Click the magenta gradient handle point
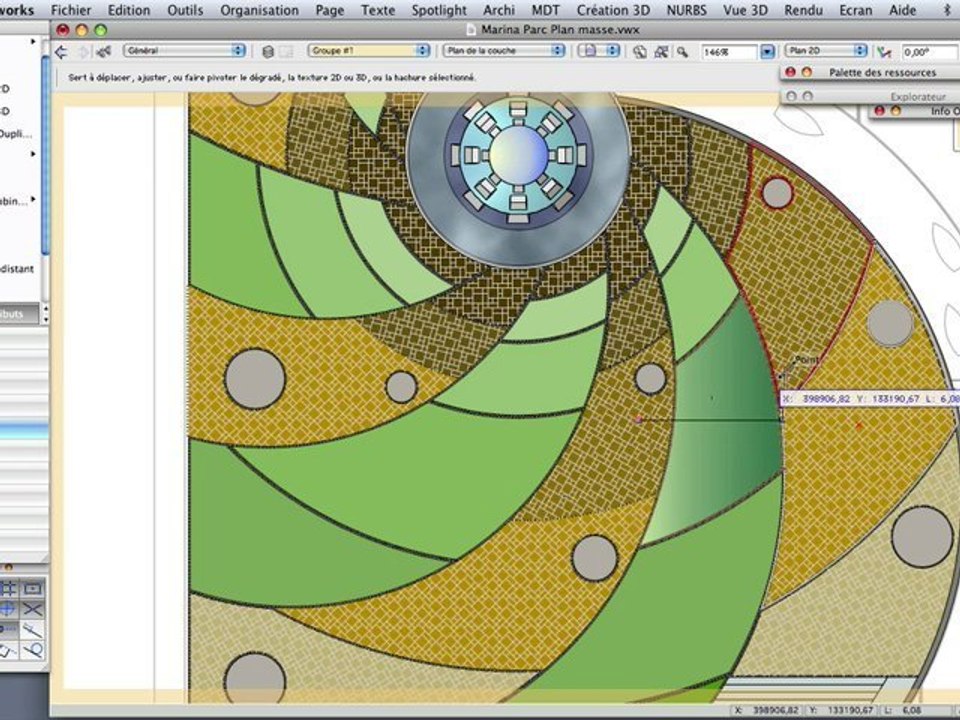960x720 pixels. (x=639, y=420)
